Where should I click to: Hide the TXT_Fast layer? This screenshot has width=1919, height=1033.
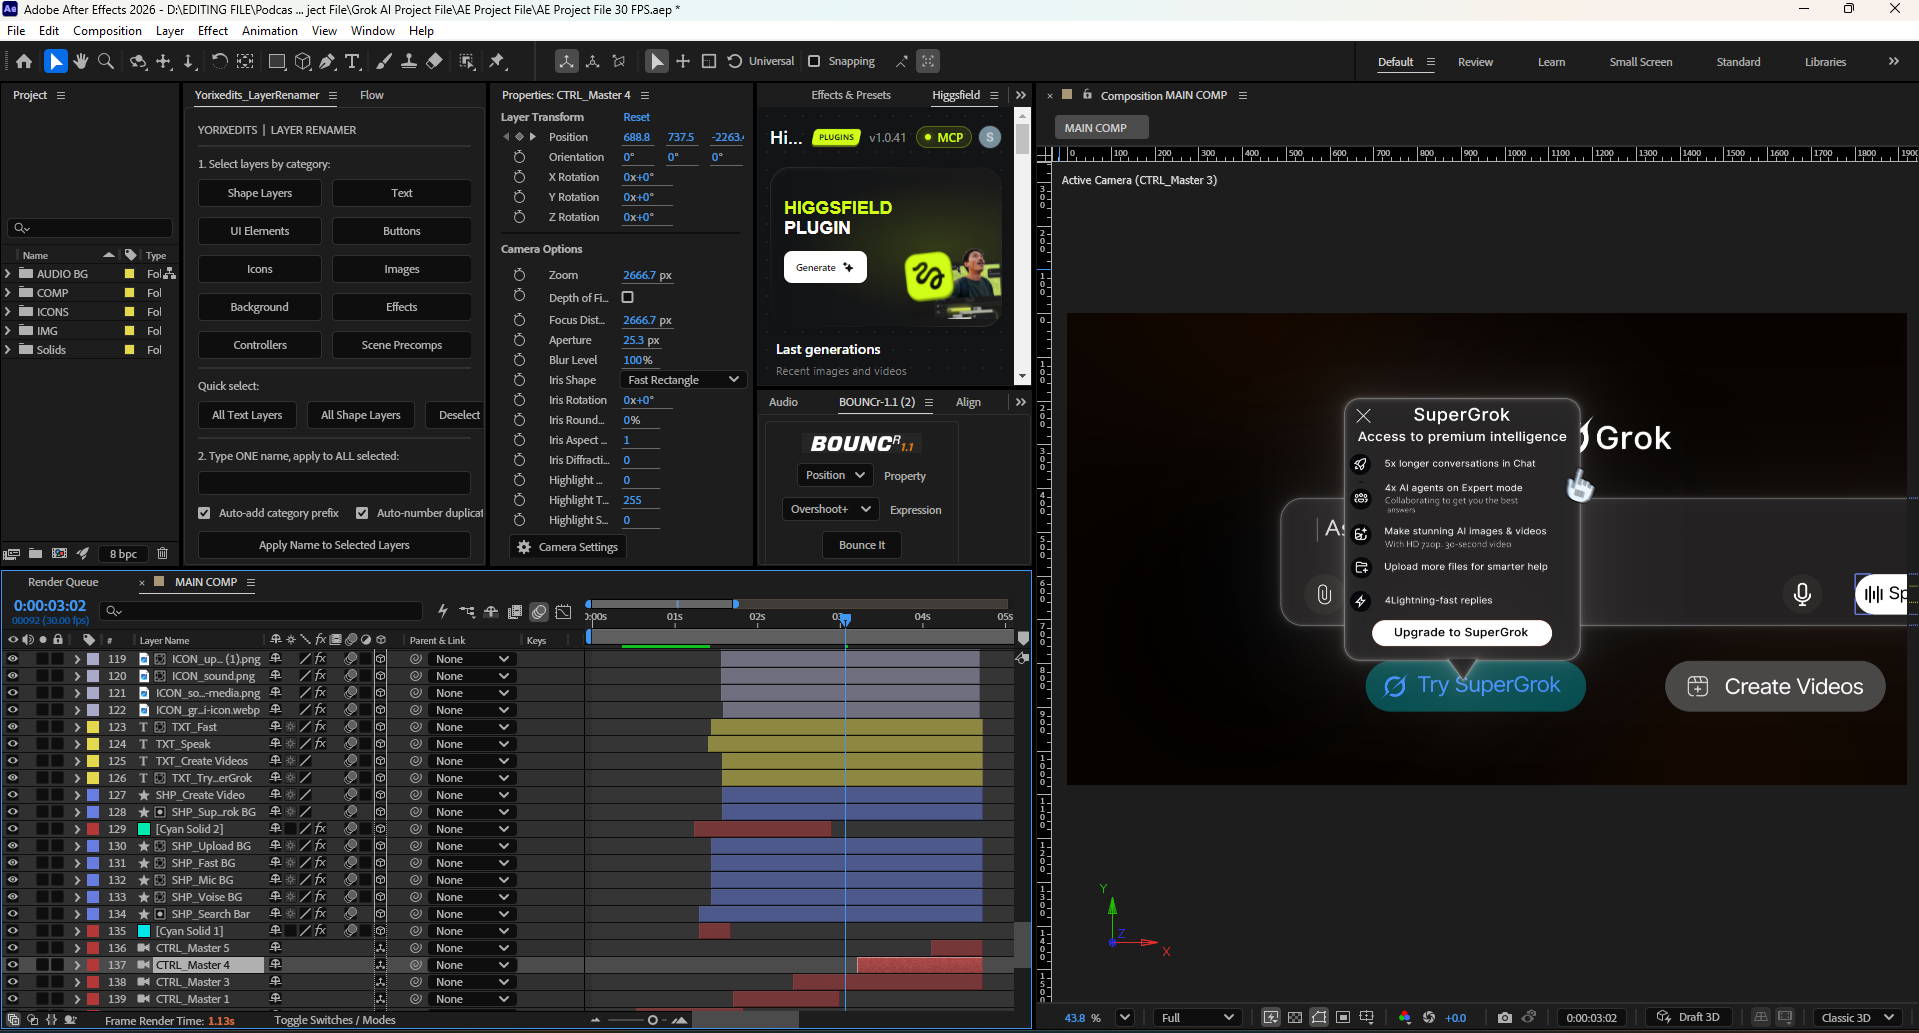tap(13, 727)
